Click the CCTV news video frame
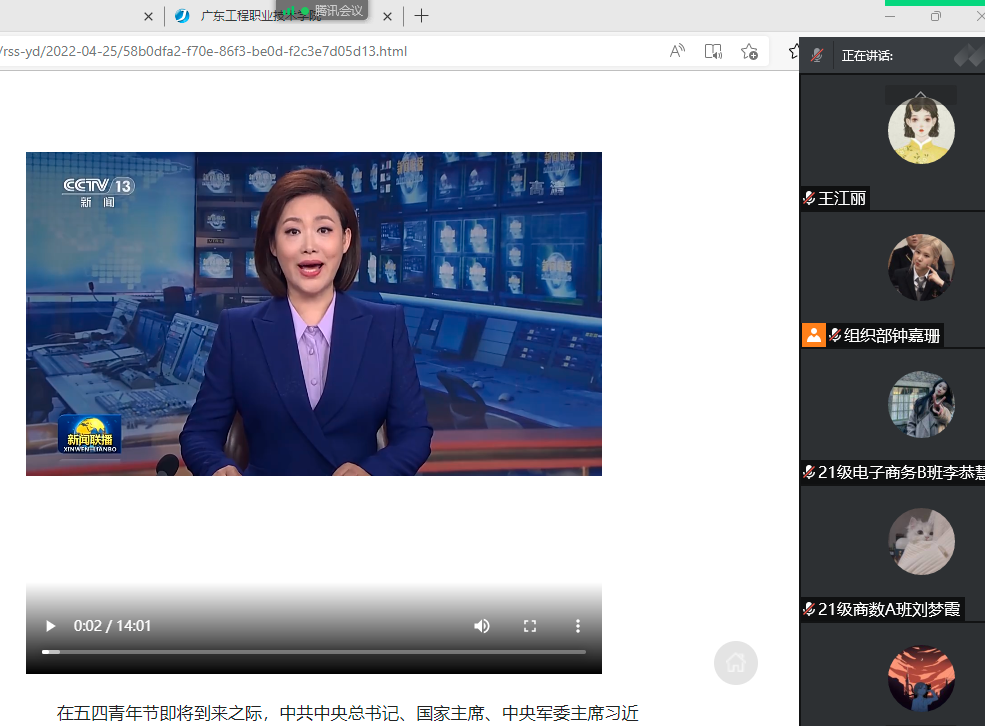The width and height of the screenshot is (985, 726). coord(313,313)
